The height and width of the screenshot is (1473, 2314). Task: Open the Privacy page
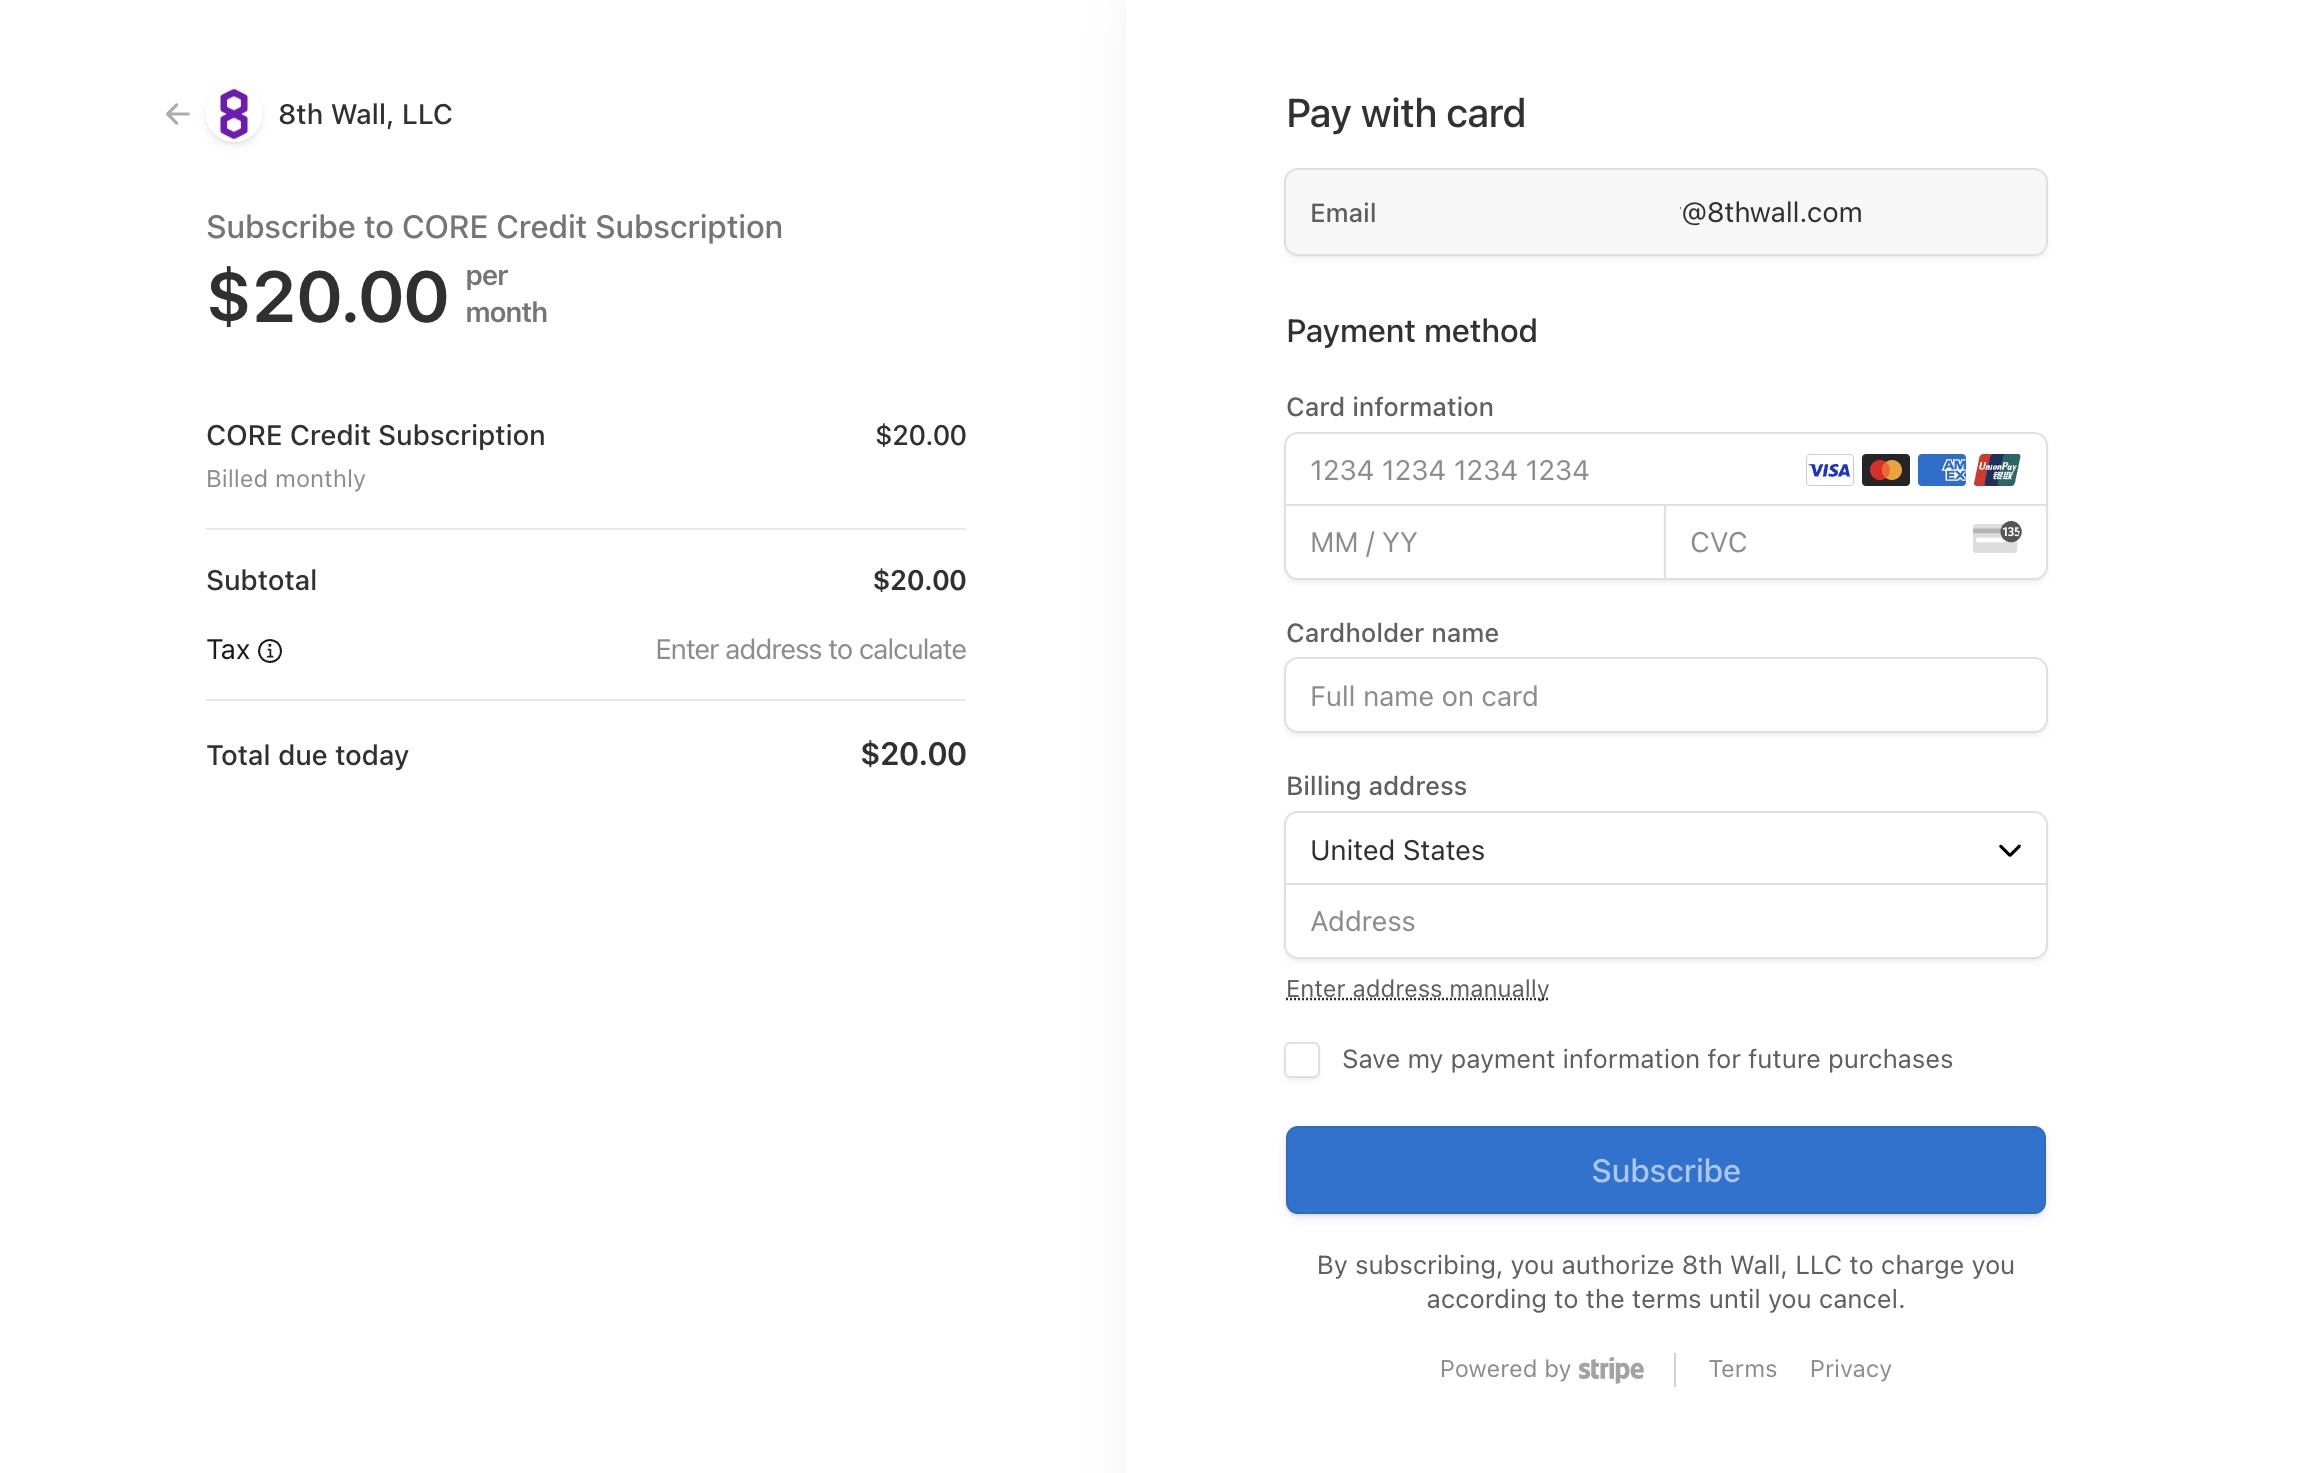pos(1849,1368)
